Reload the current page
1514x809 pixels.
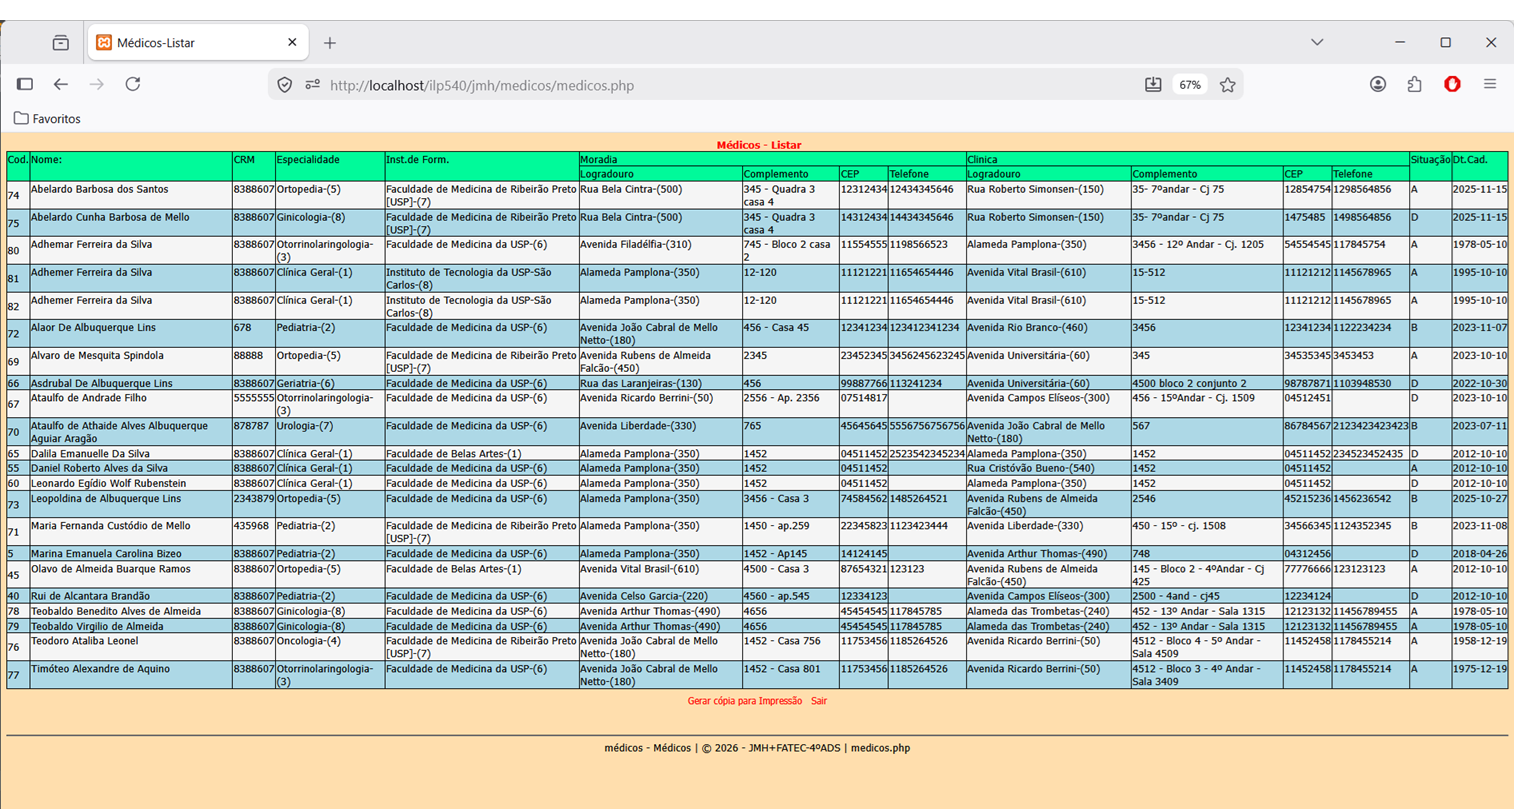pyautogui.click(x=133, y=85)
